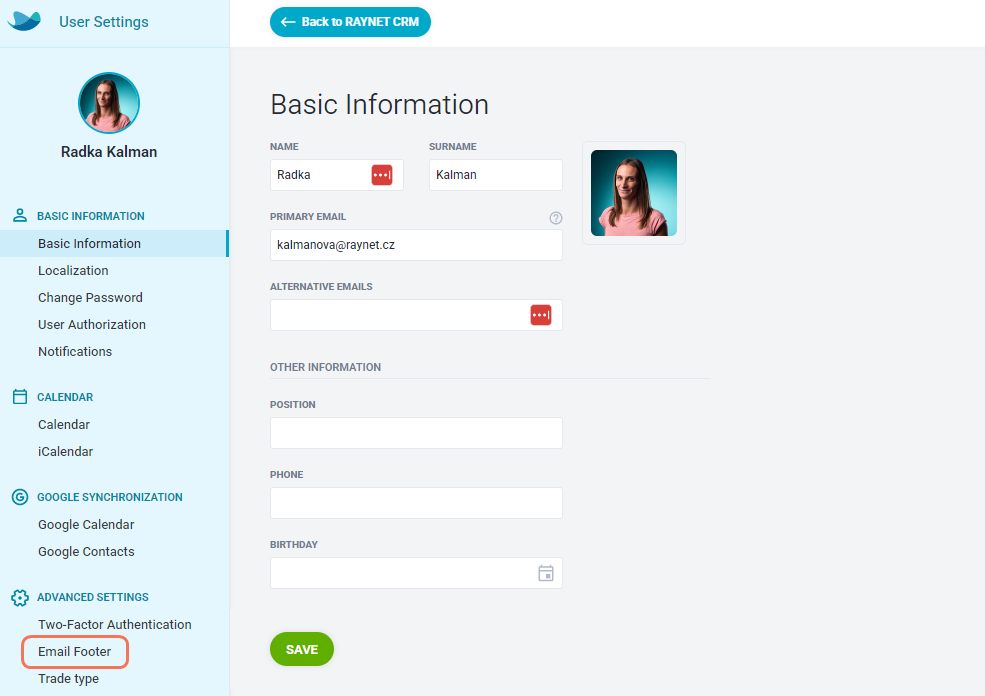Open Trade type settings
This screenshot has height=696, width=985.
[x=68, y=678]
